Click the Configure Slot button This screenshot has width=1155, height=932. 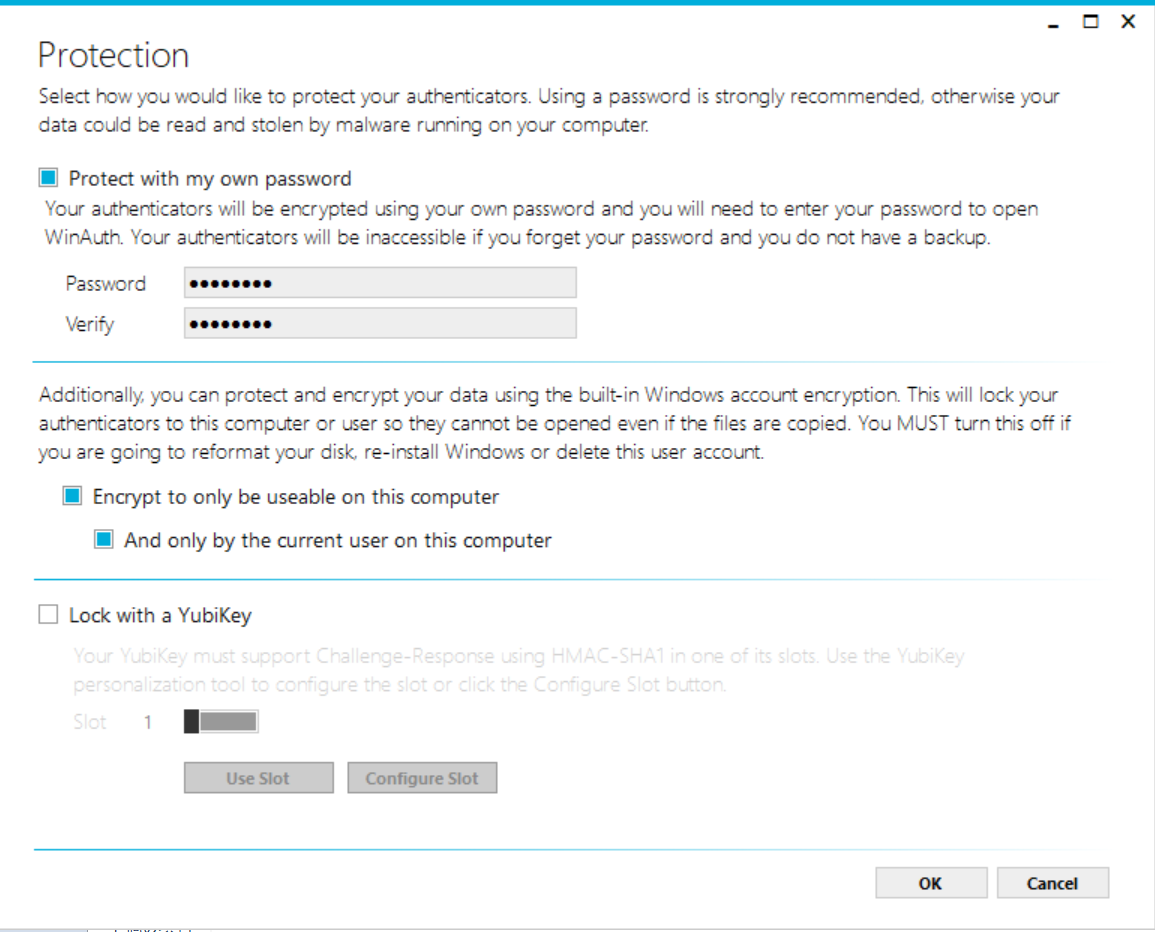click(x=421, y=777)
